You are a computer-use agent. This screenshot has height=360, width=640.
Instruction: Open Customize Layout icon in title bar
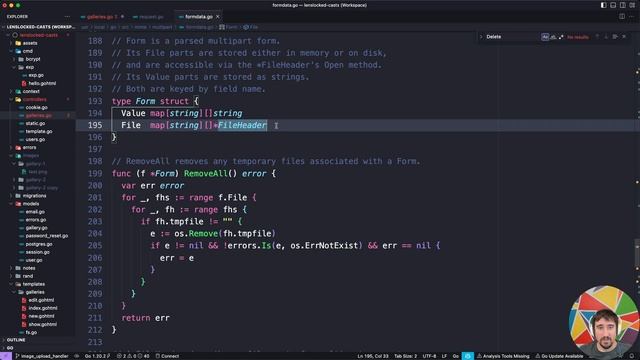632,5
